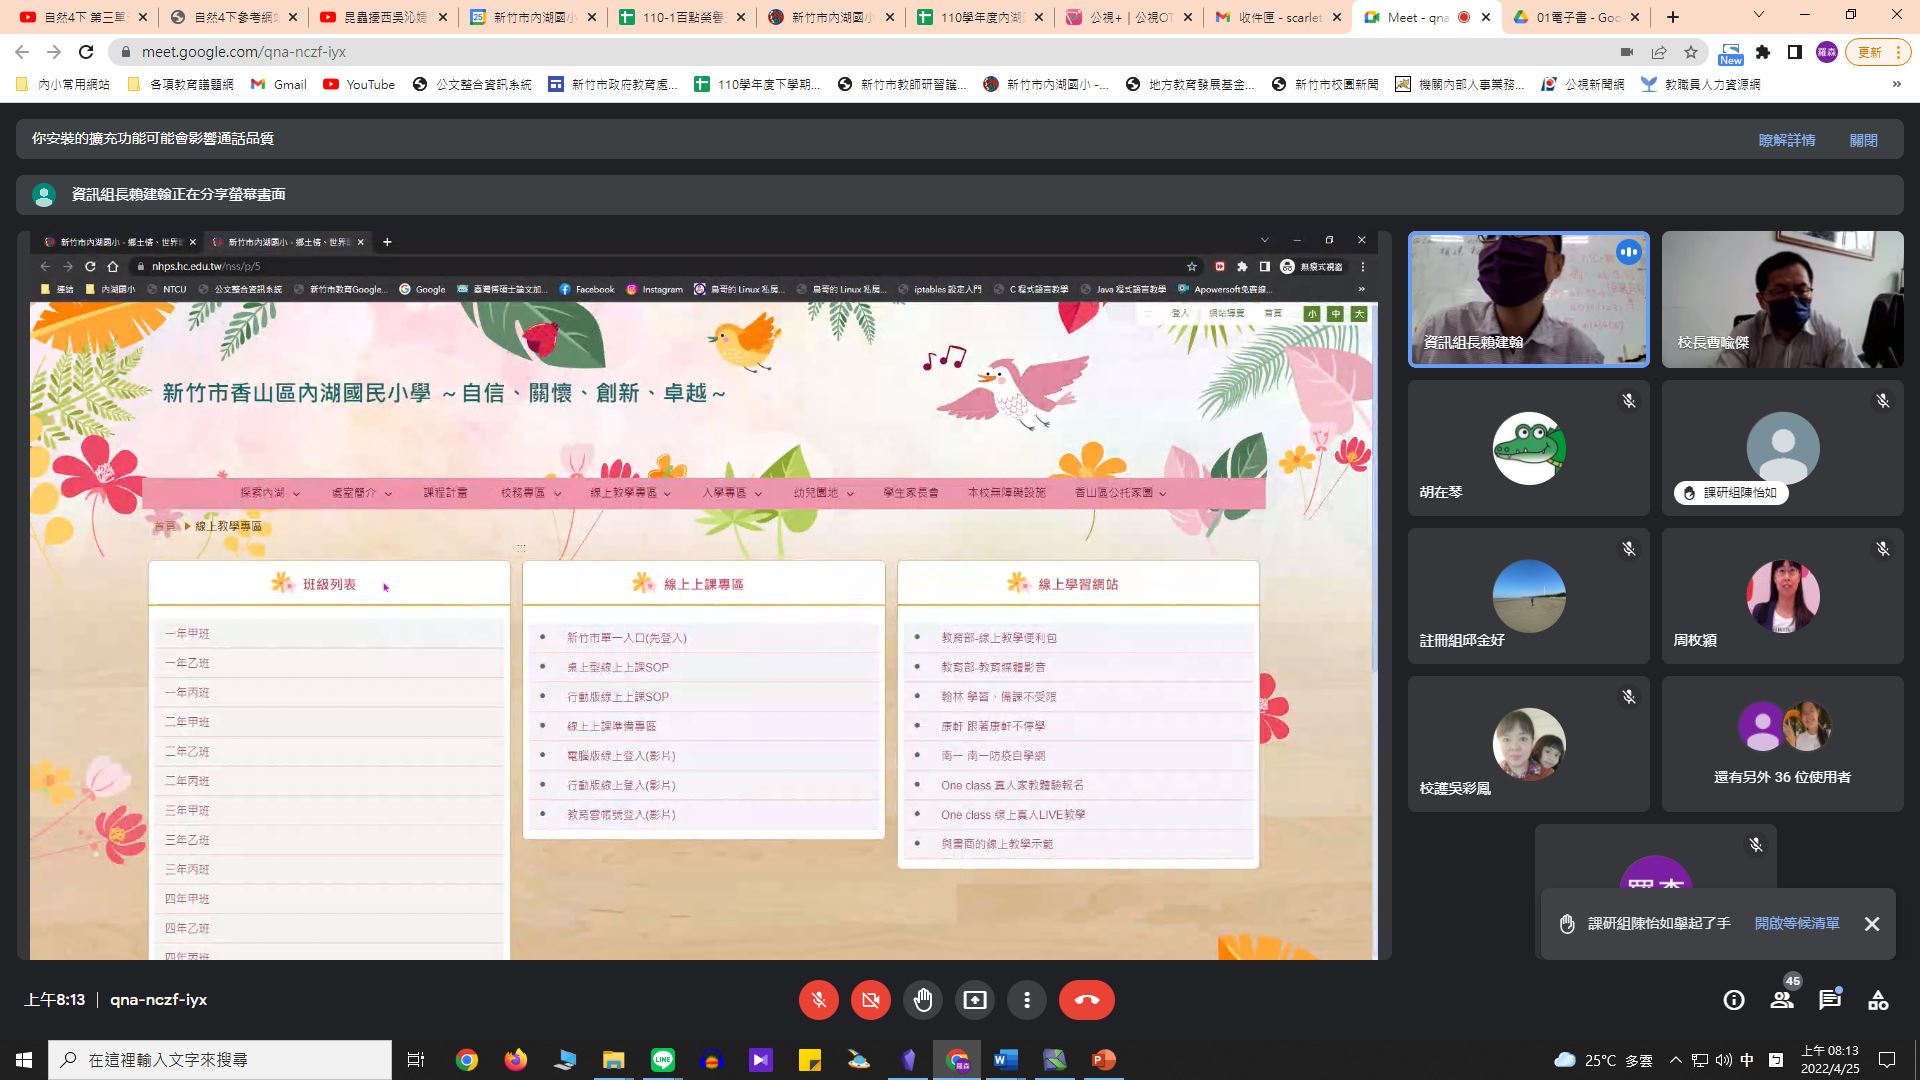Click the raise hand icon
The height and width of the screenshot is (1080, 1920).
[x=922, y=1000]
